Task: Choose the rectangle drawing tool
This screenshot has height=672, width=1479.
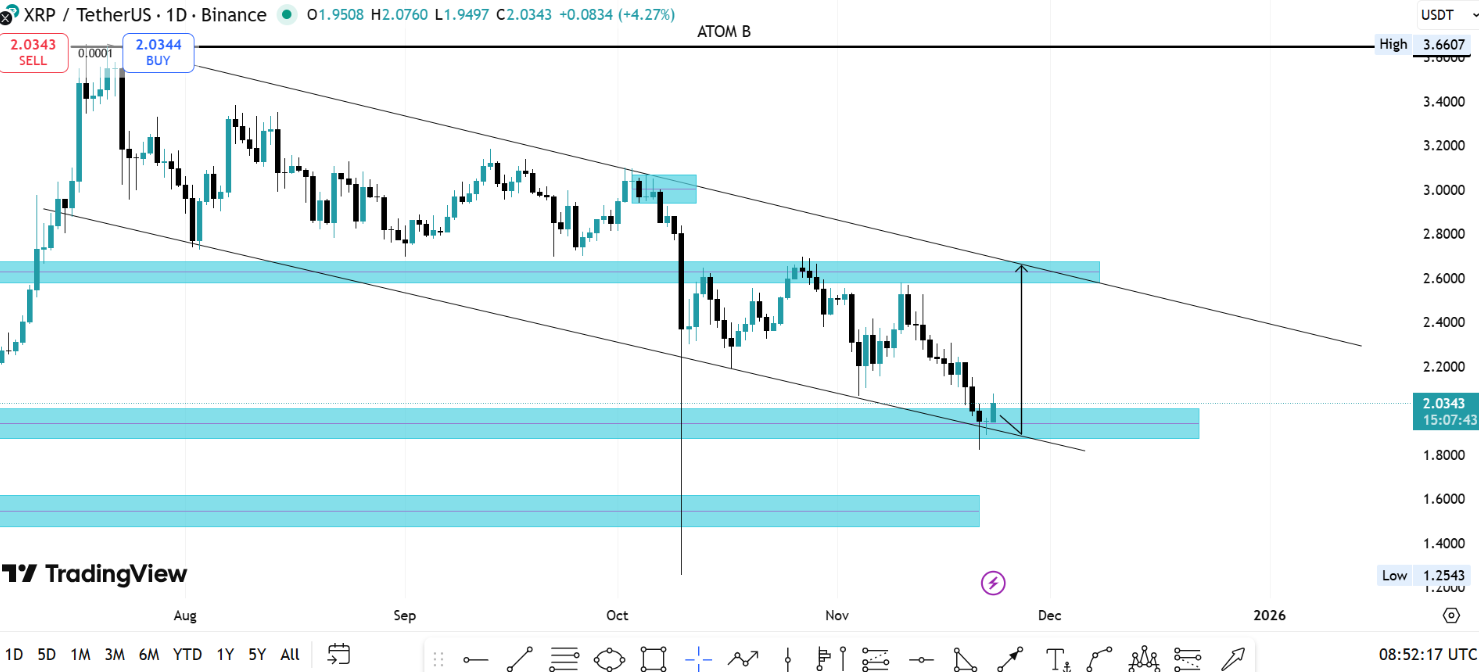Action: [653, 658]
